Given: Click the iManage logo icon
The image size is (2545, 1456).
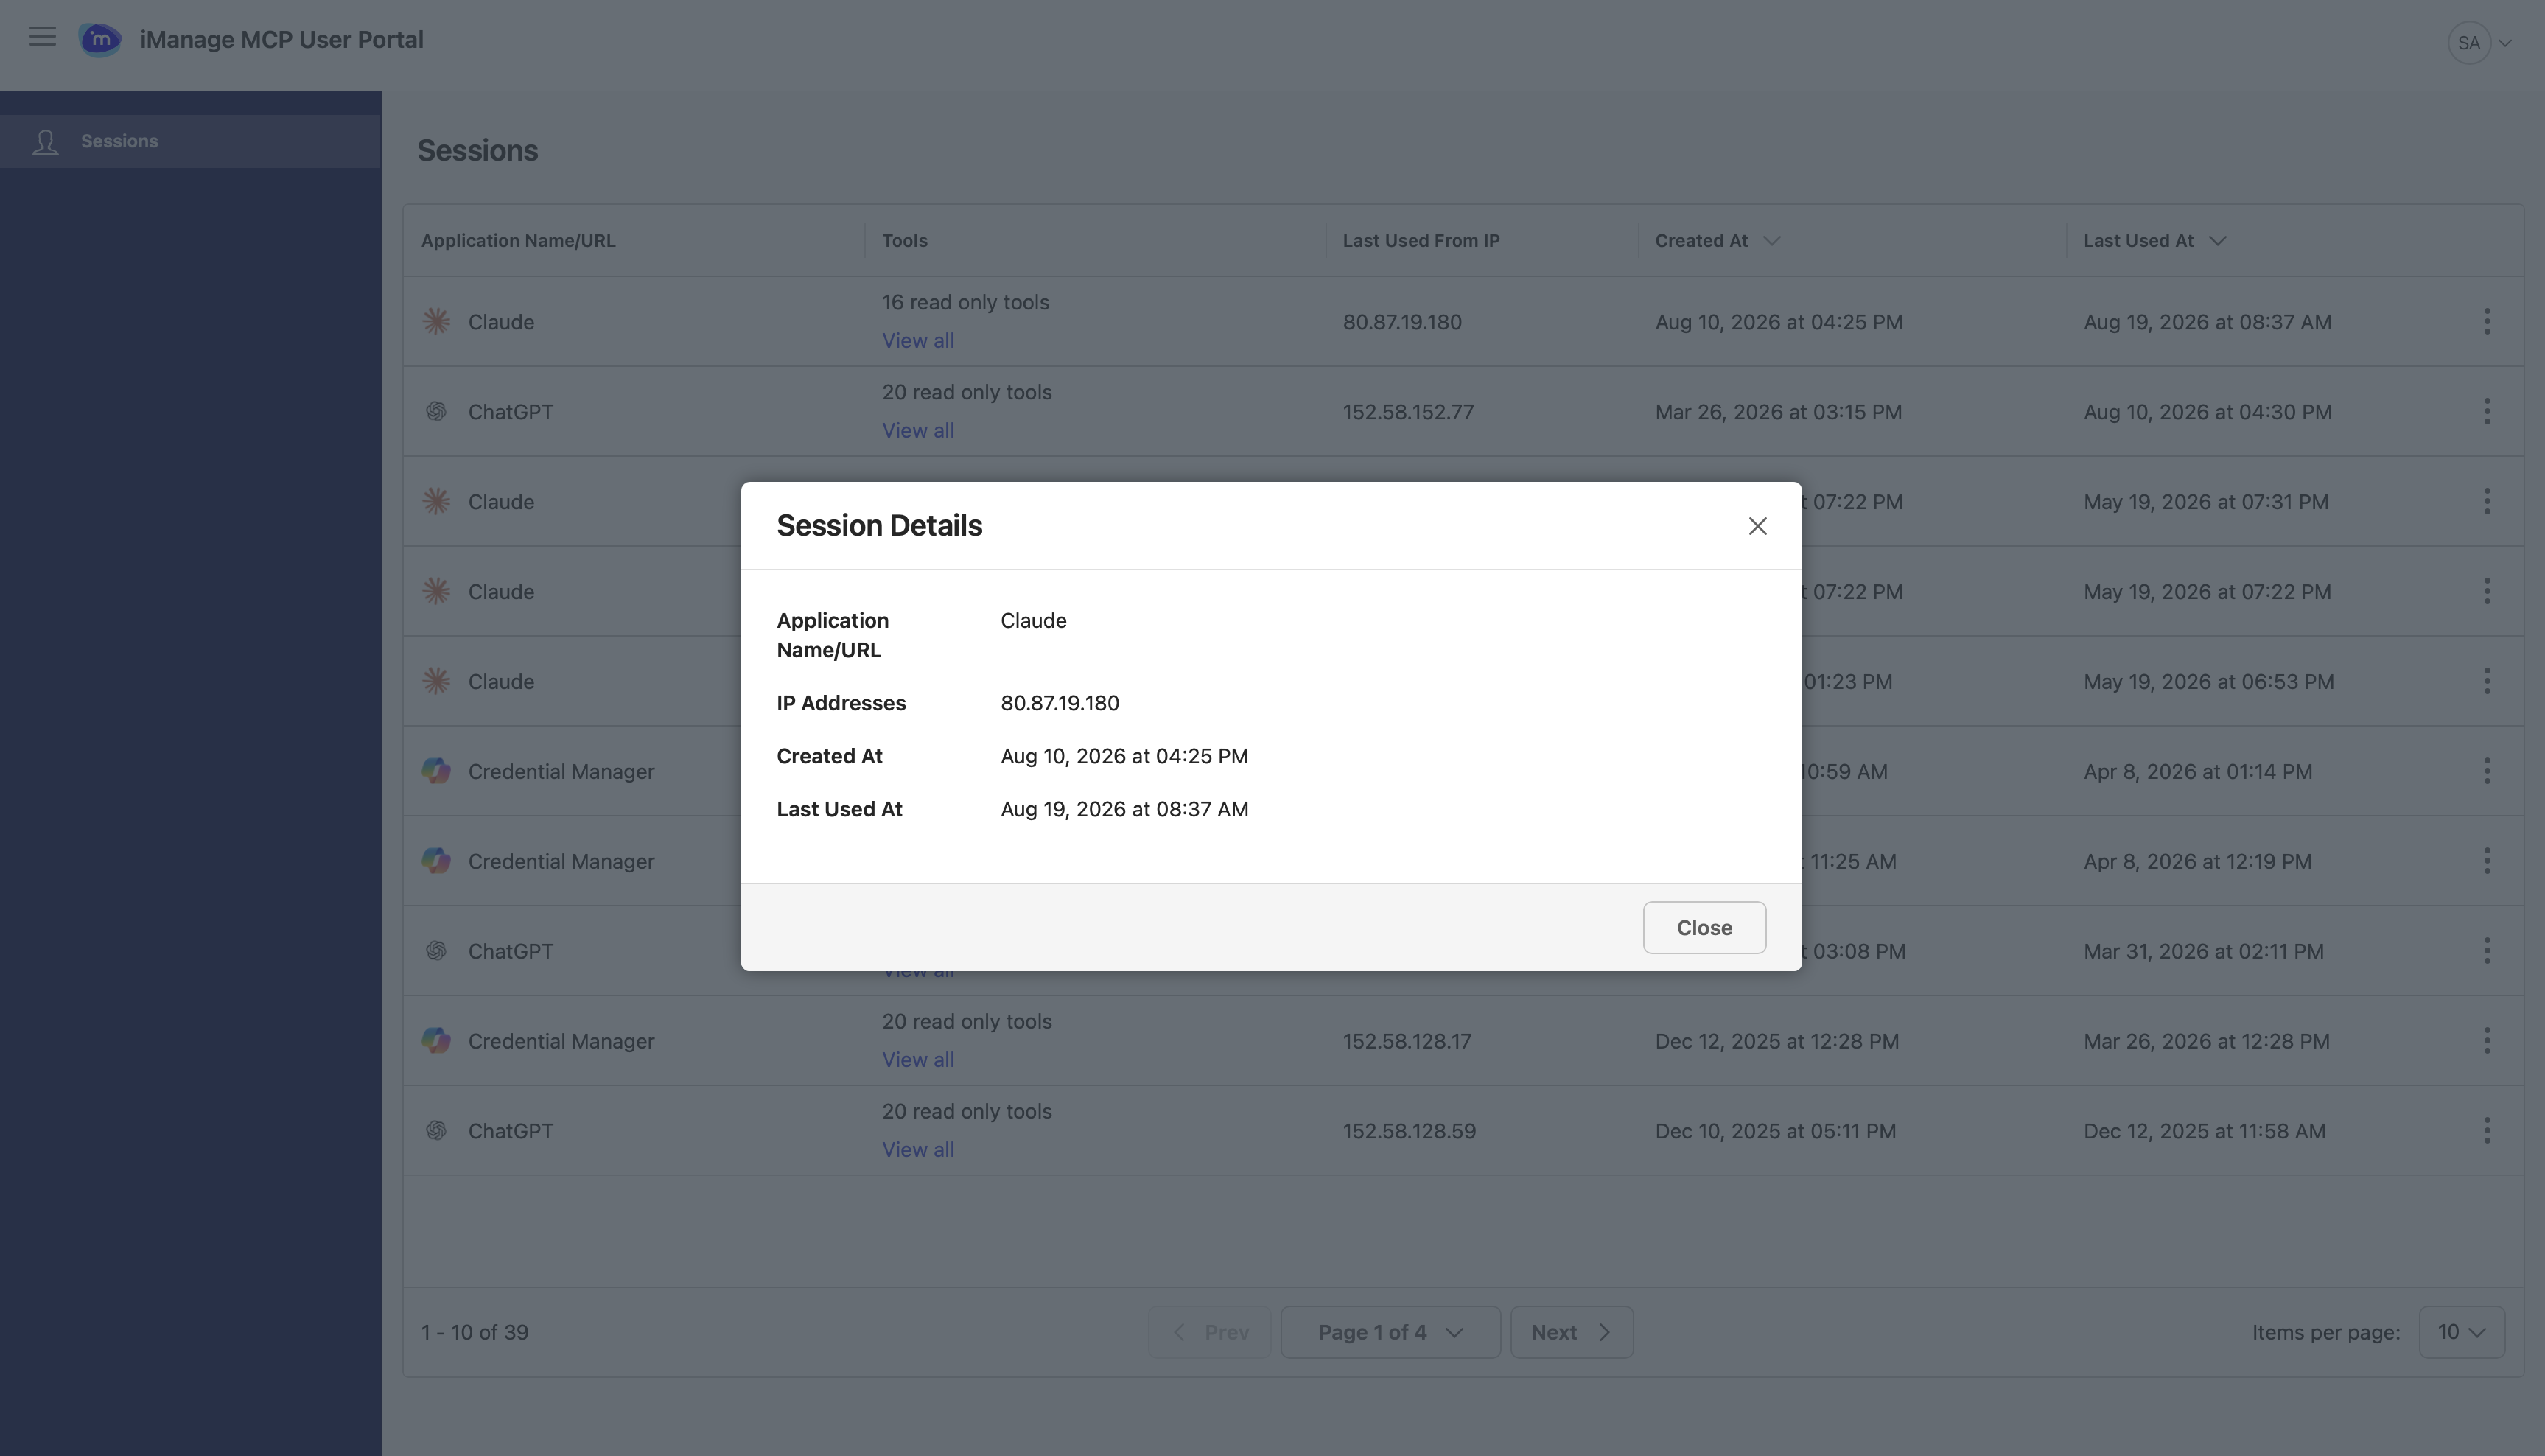Looking at the screenshot, I should [100, 40].
